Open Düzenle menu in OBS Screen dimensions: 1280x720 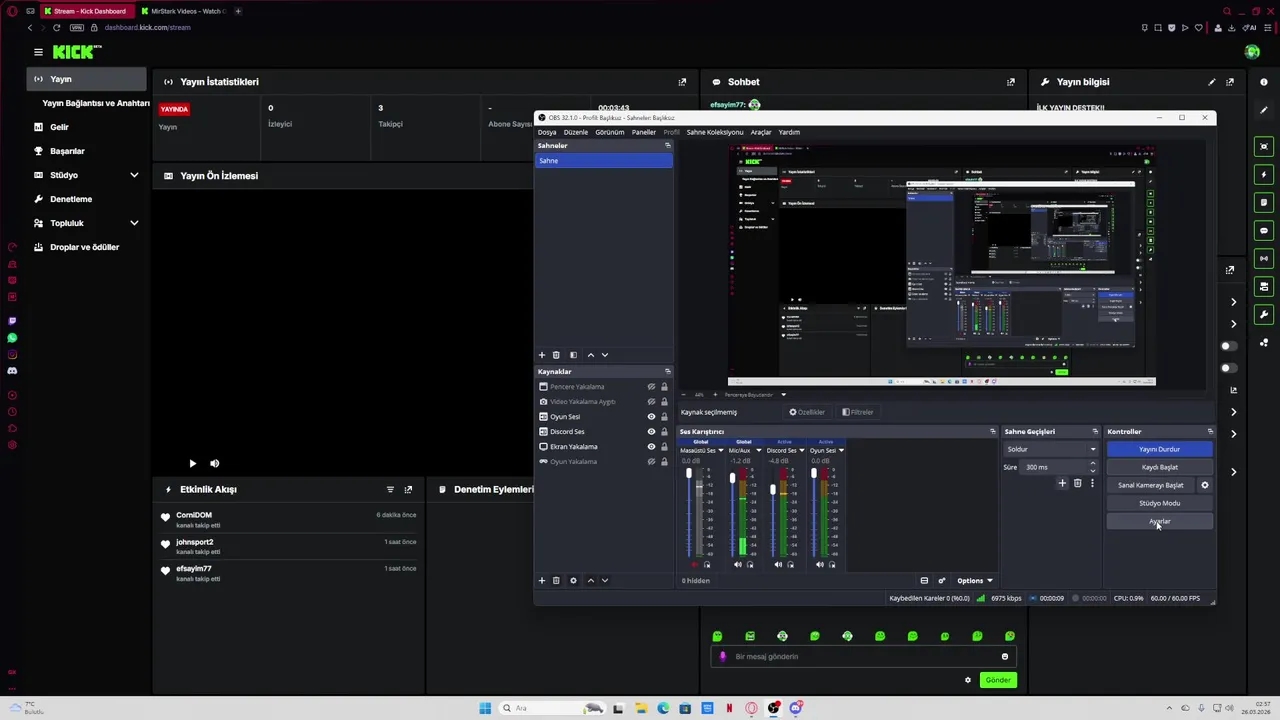(576, 132)
